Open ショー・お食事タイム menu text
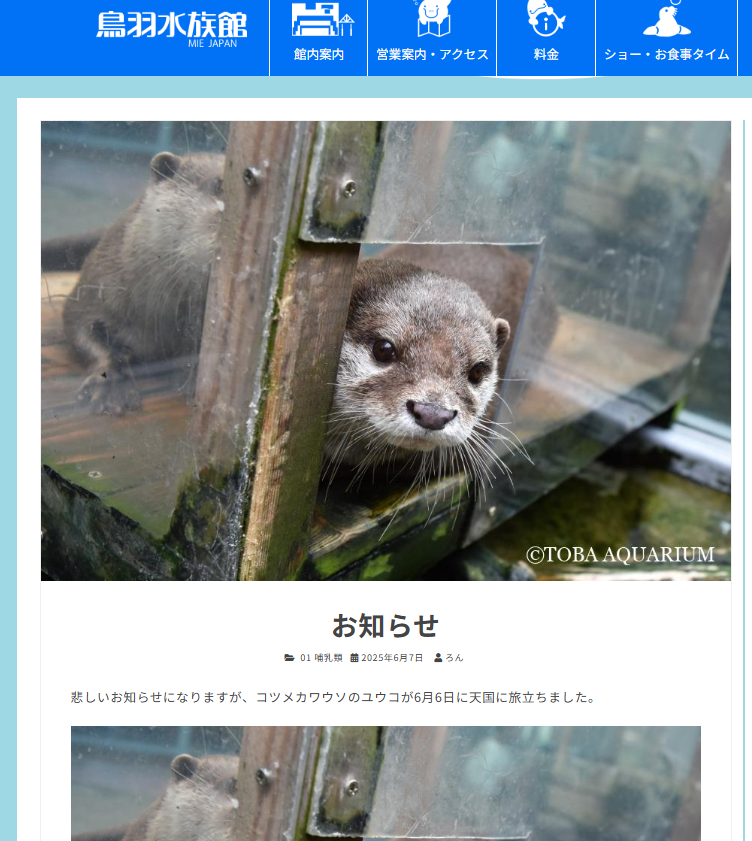752x841 pixels. [x=667, y=54]
